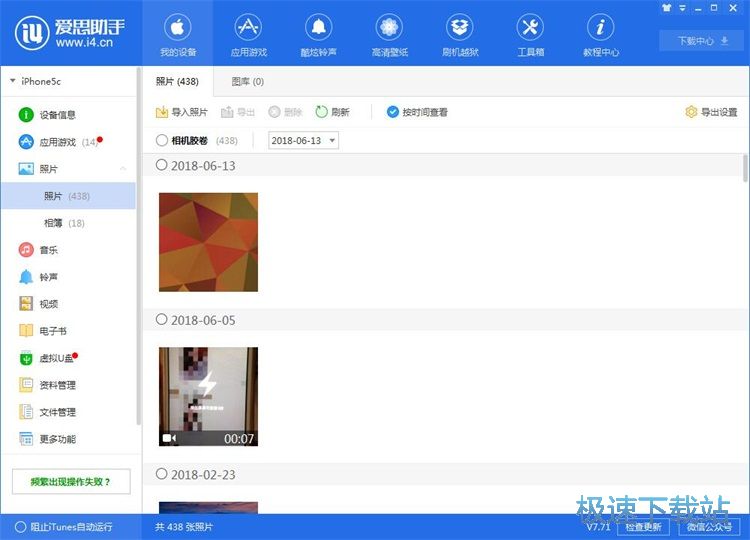Open the title bar dropdown menu icon
The width and height of the screenshot is (750, 540).
[683, 8]
